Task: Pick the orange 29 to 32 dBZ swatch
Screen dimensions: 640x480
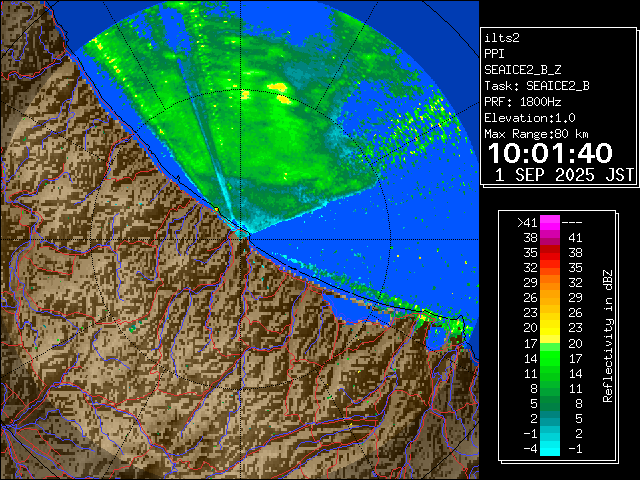Action: (550, 283)
